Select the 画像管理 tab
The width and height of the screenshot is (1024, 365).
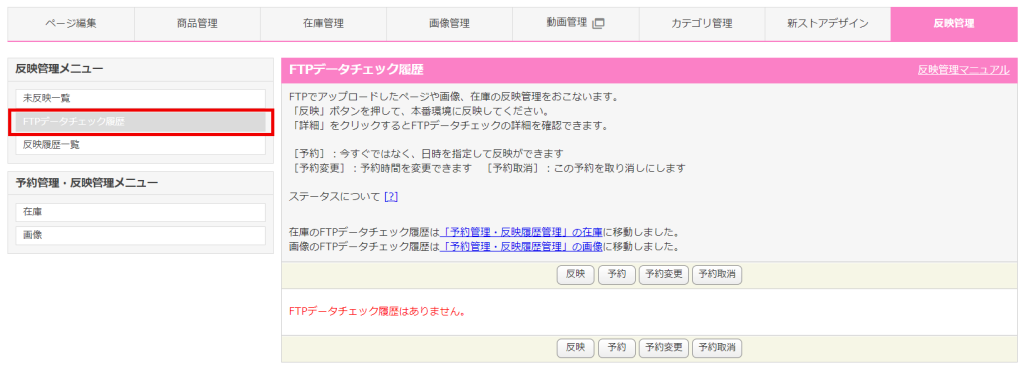pos(449,24)
